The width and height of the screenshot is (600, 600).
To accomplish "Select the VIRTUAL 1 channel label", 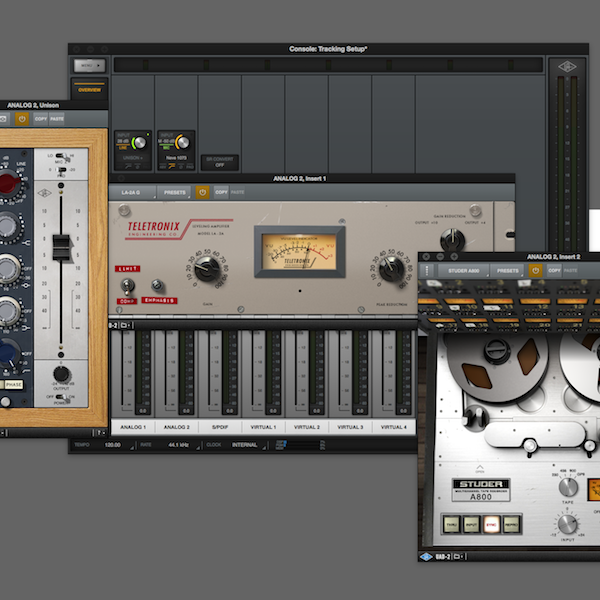I will (263, 427).
